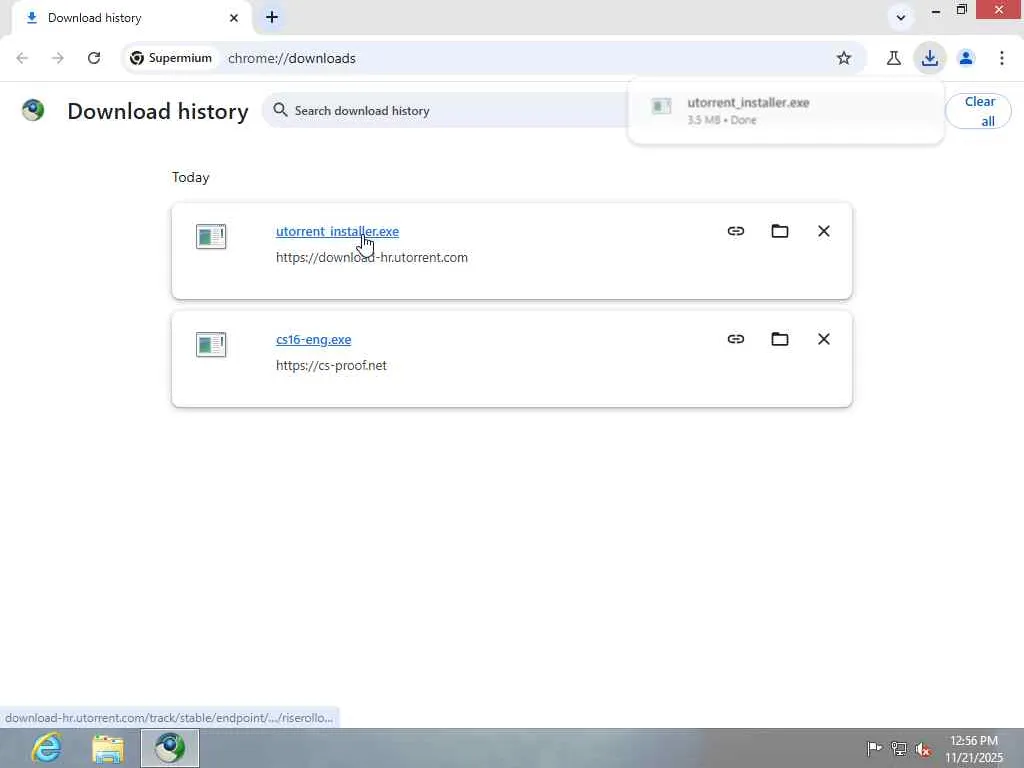Open the cs16-eng.exe file link
Image resolution: width=1024 pixels, height=768 pixels.
(x=313, y=340)
